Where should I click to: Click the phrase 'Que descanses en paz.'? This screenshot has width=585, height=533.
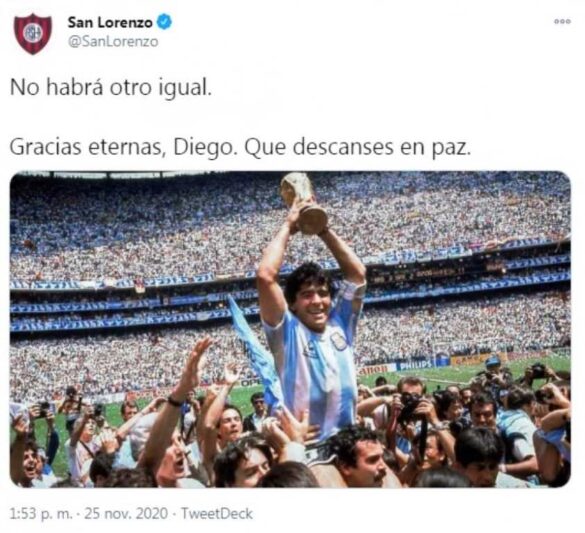pos(357,148)
